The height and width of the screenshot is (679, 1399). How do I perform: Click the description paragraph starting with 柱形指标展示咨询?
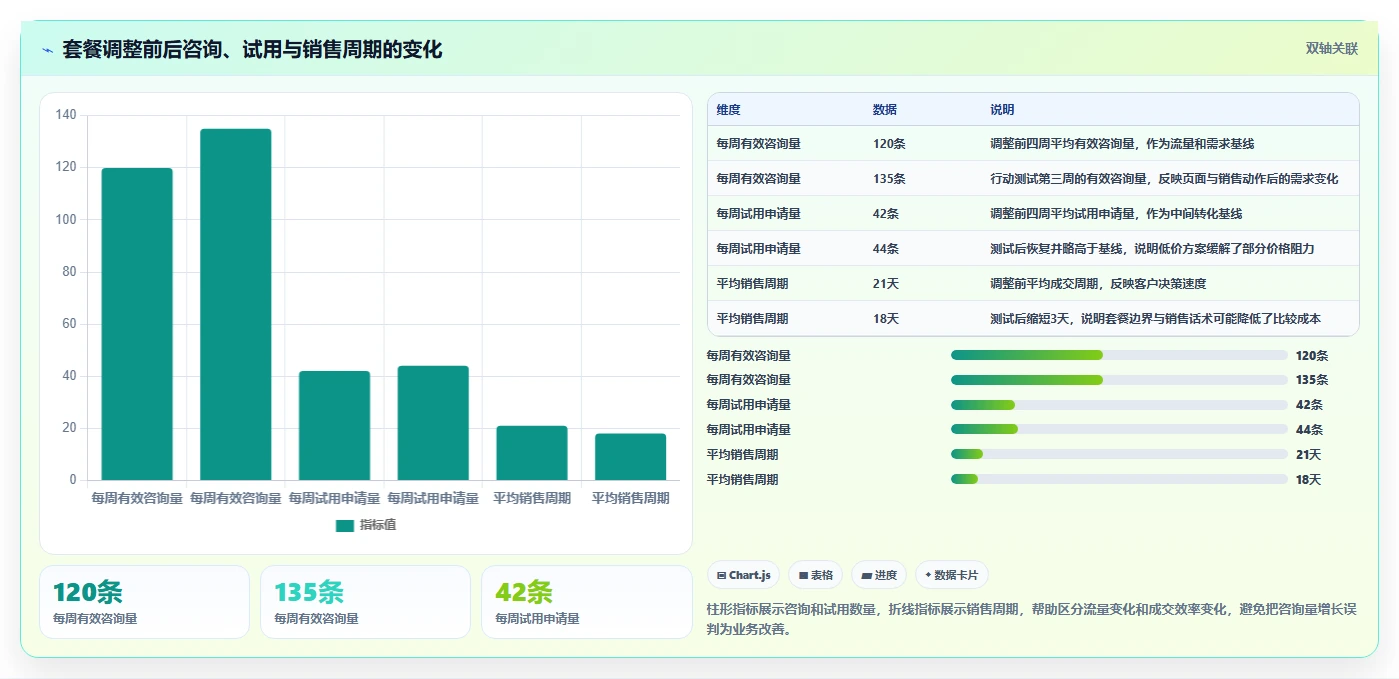[1032, 619]
